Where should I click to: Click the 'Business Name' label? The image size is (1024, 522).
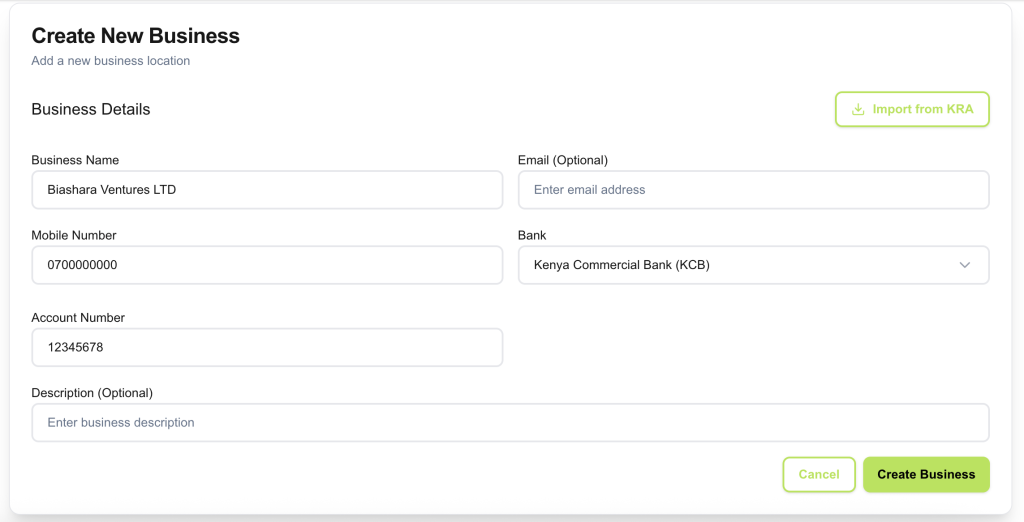[75, 160]
